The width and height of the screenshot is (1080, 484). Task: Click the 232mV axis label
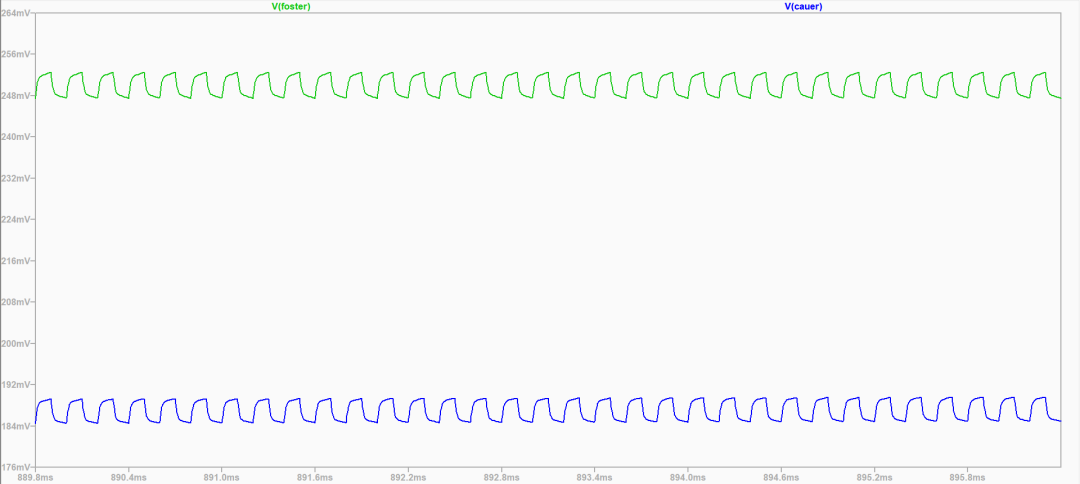(x=14, y=178)
